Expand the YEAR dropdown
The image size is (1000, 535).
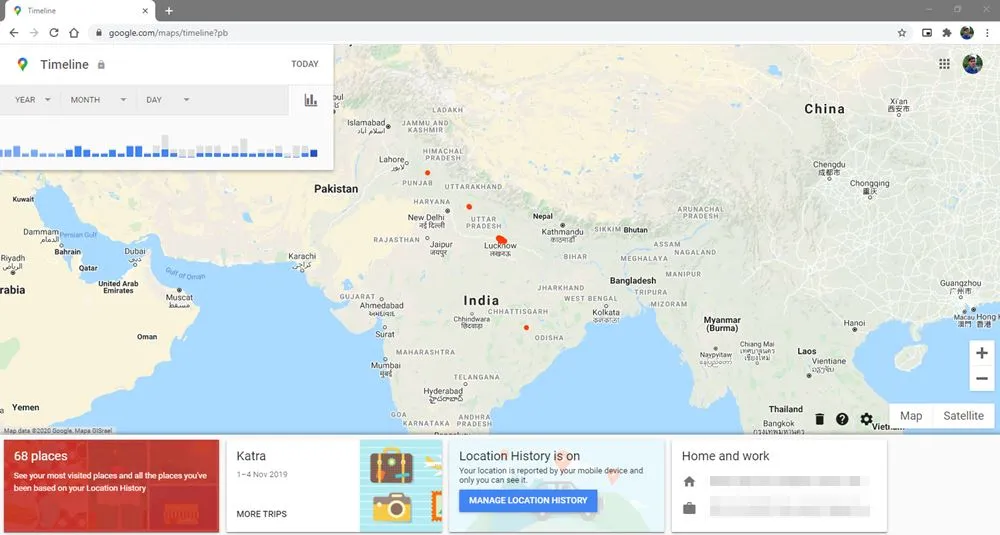point(33,99)
